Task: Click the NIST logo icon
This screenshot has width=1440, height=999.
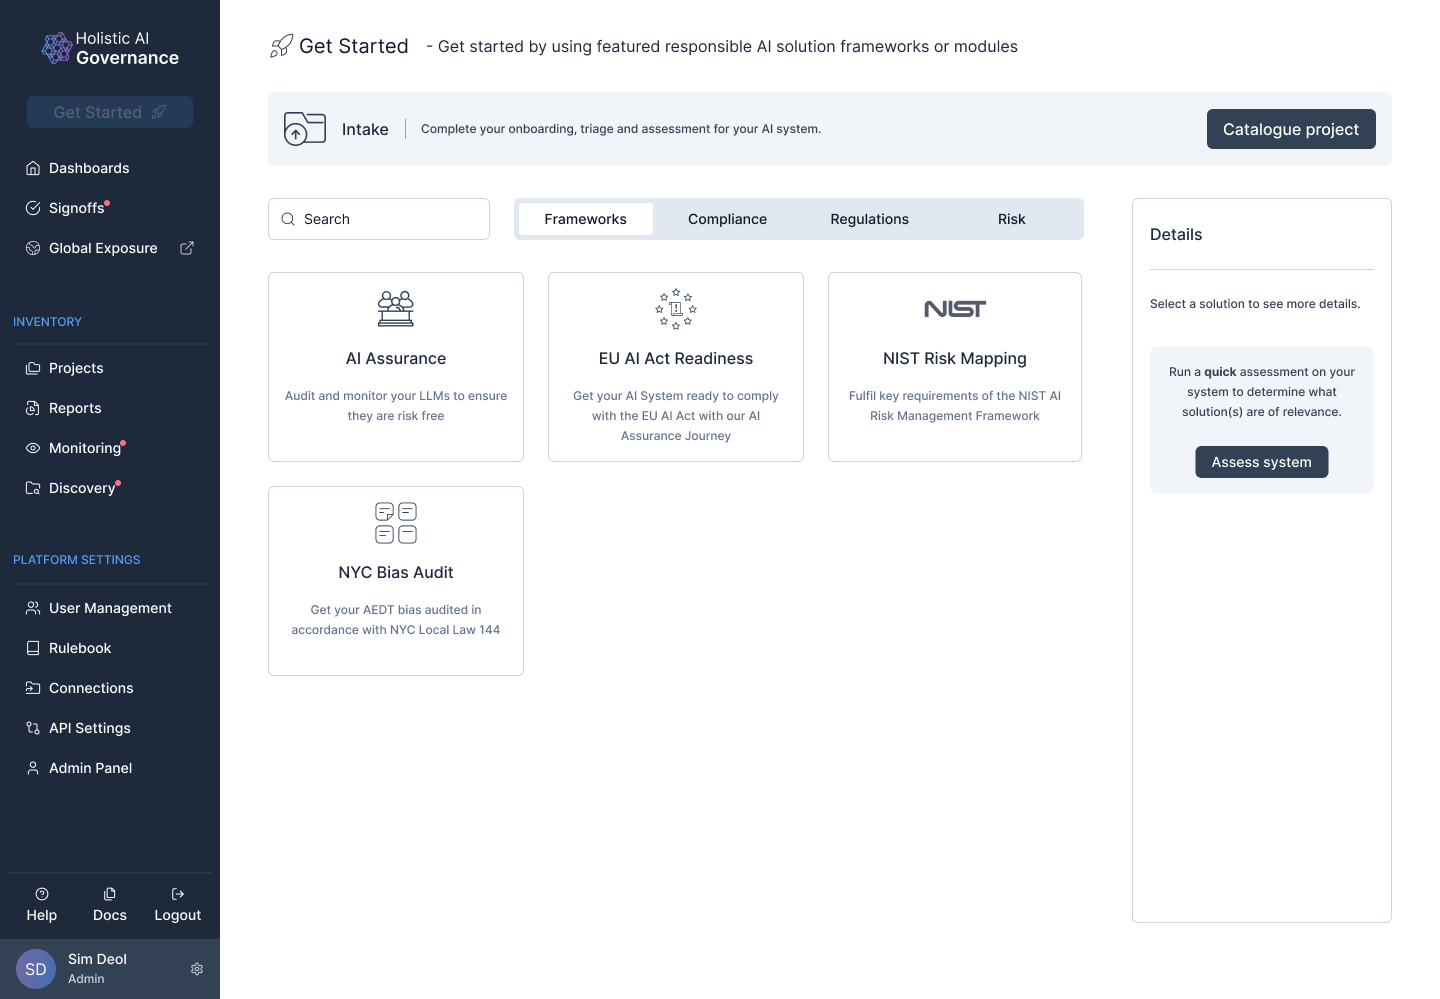Action: click(x=955, y=309)
